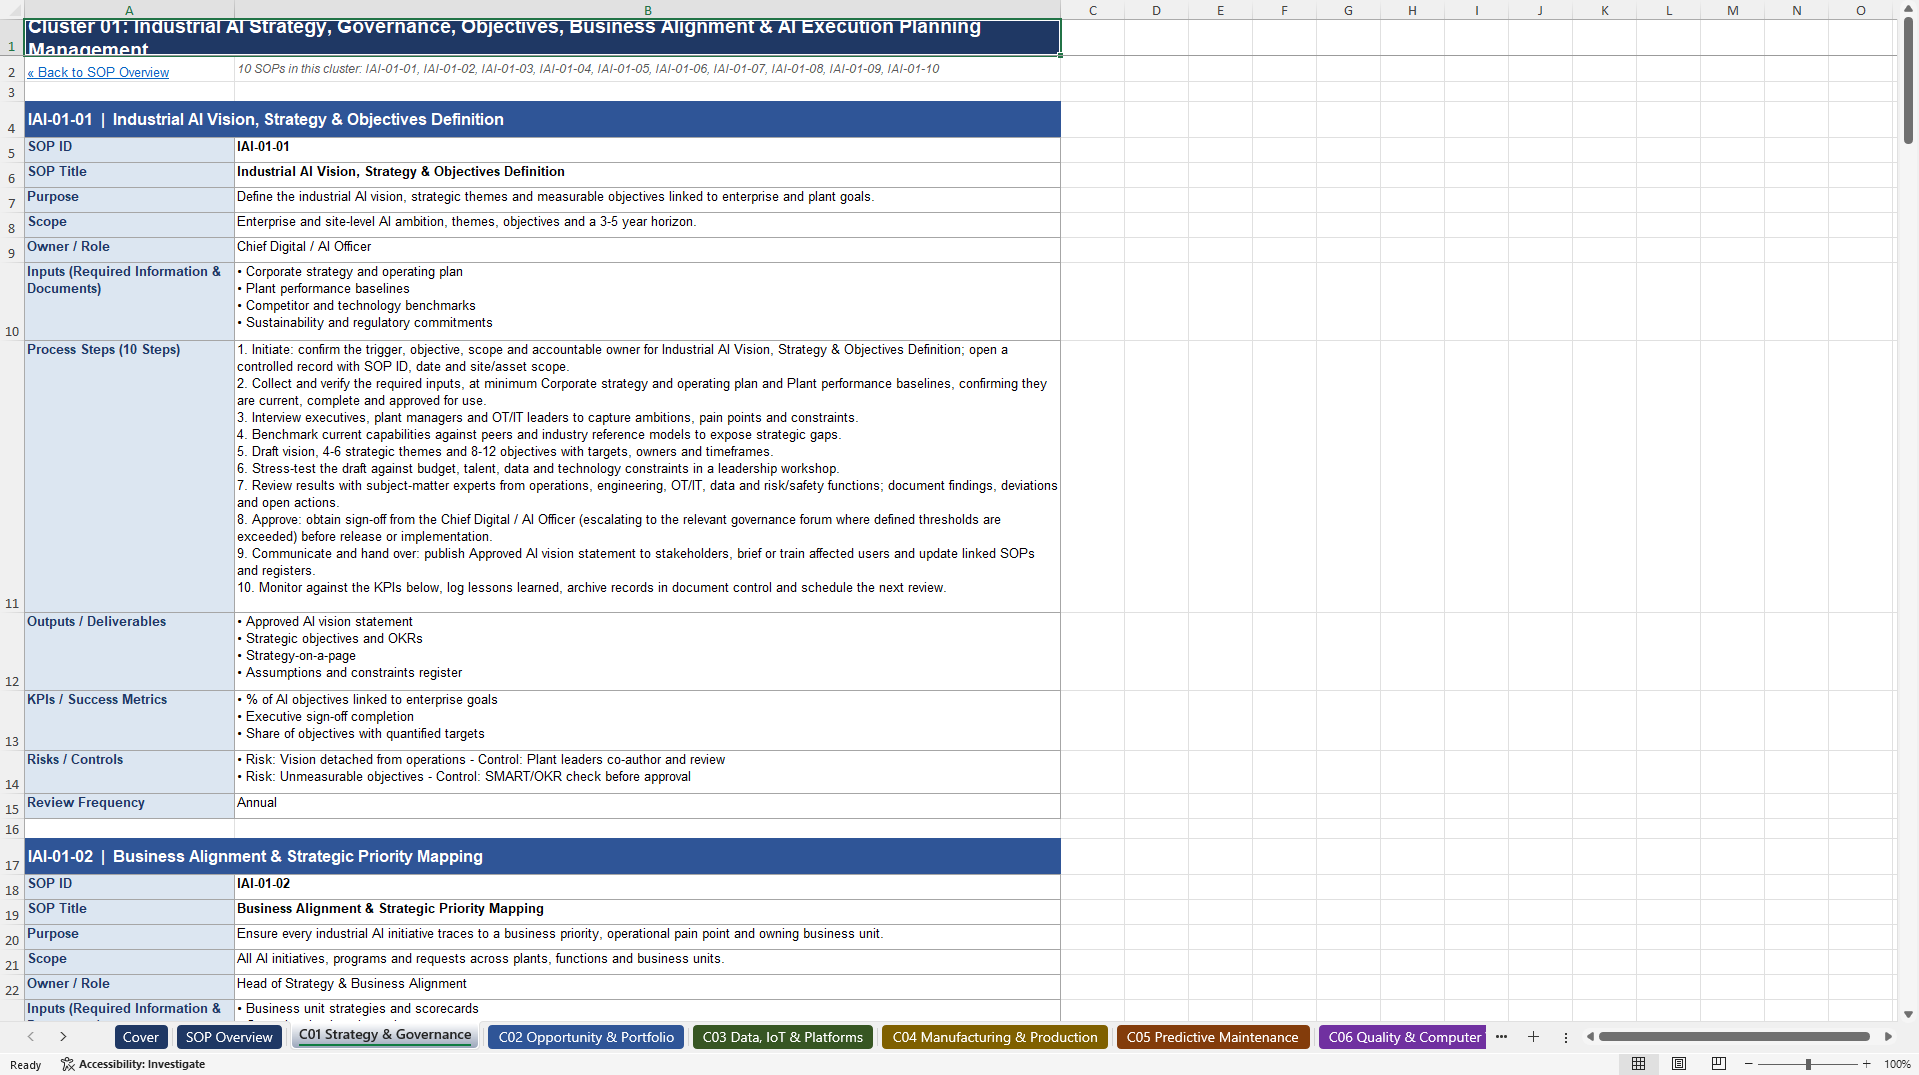Screen dimensions: 1919x1075
Task: Zoom out with minus button
Action: pos(1749,1064)
